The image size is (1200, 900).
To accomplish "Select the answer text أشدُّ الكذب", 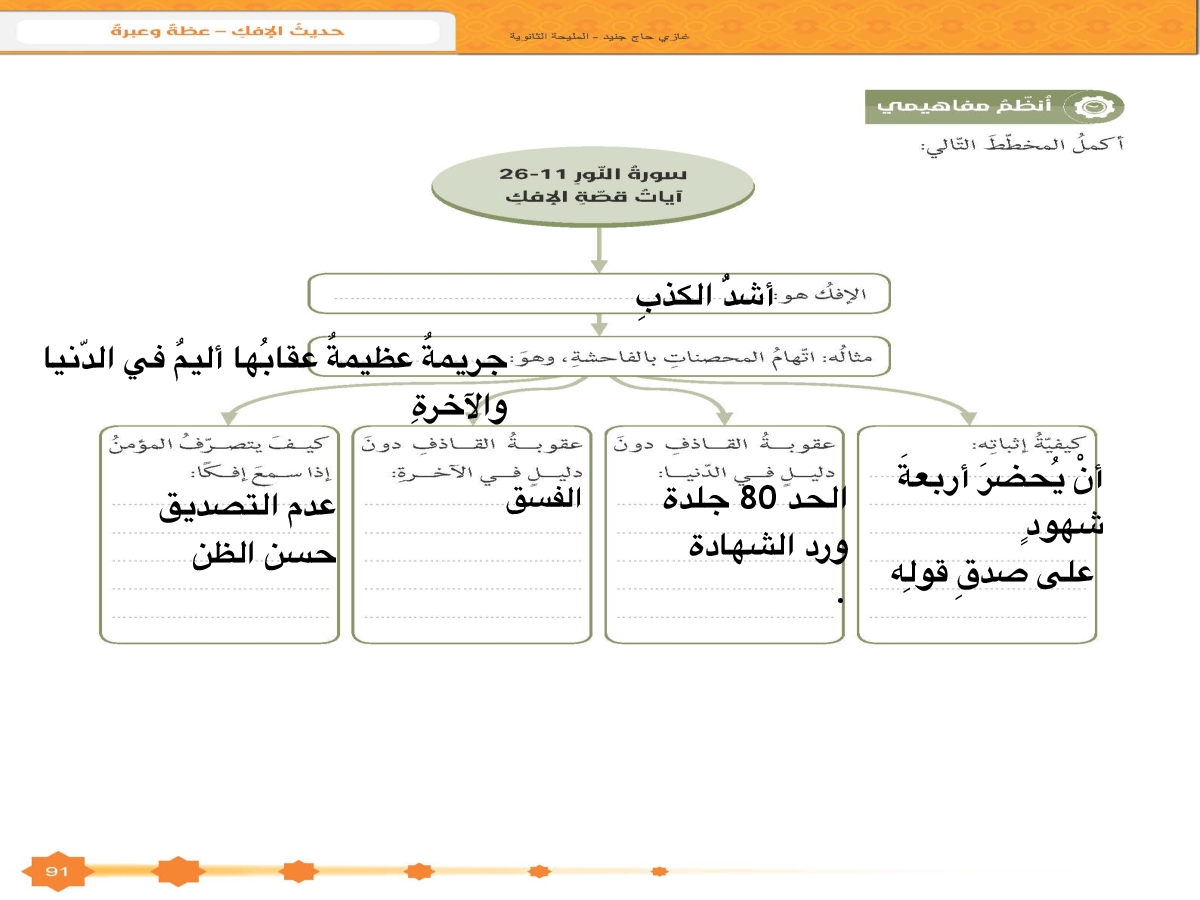I will click(705, 296).
